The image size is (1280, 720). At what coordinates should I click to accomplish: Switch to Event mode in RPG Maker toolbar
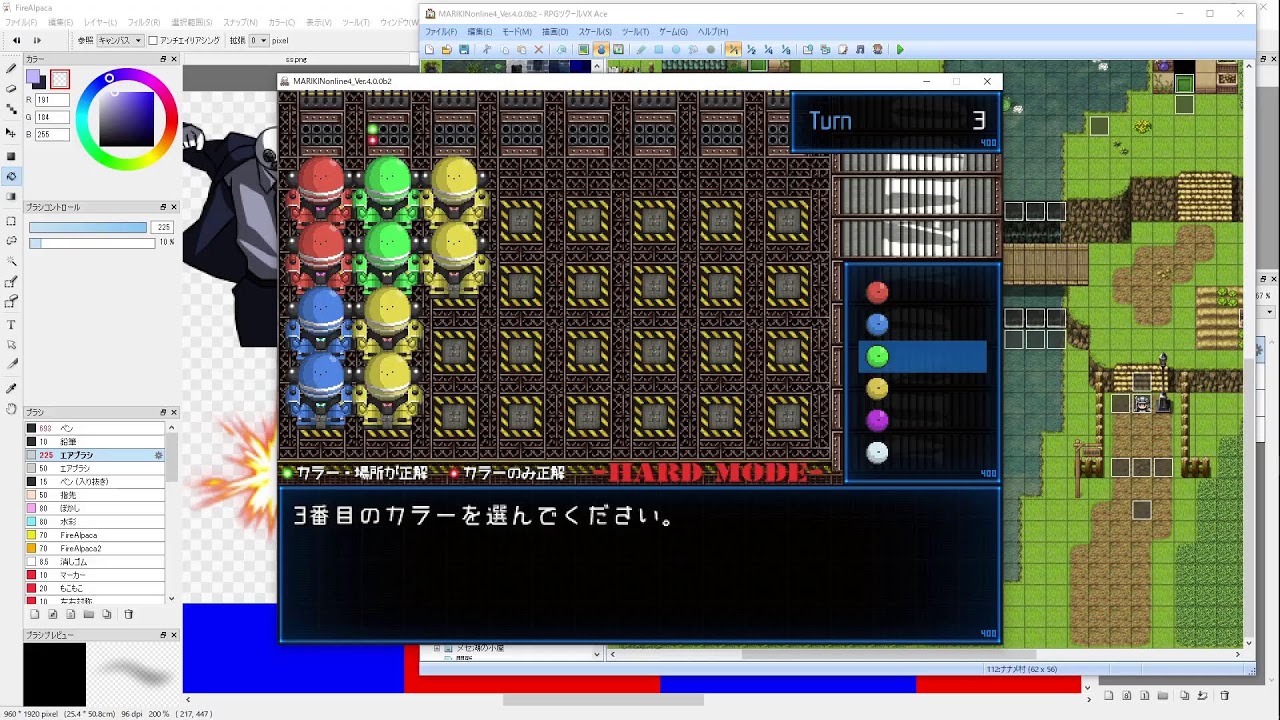(x=601, y=49)
